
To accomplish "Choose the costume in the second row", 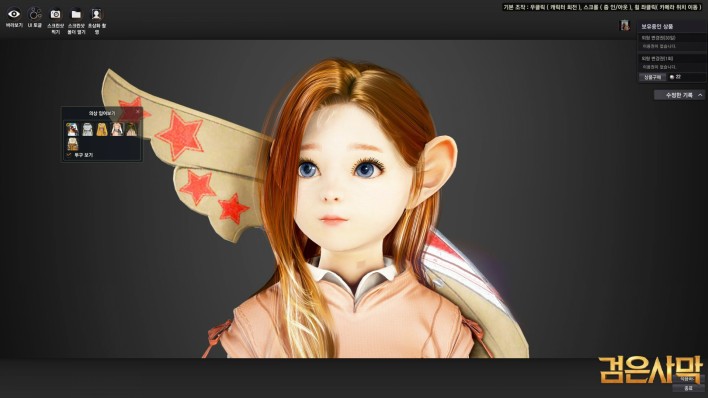I will click(72, 144).
